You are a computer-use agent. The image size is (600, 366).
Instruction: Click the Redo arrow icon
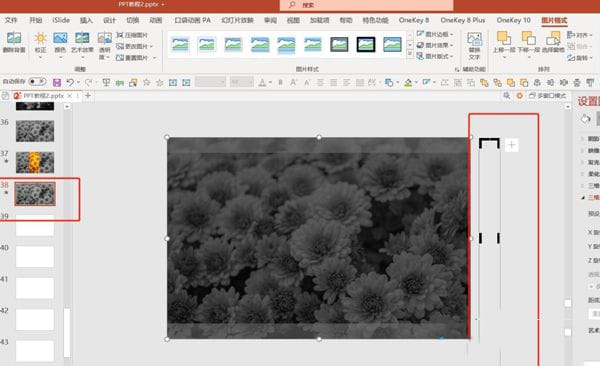88,82
